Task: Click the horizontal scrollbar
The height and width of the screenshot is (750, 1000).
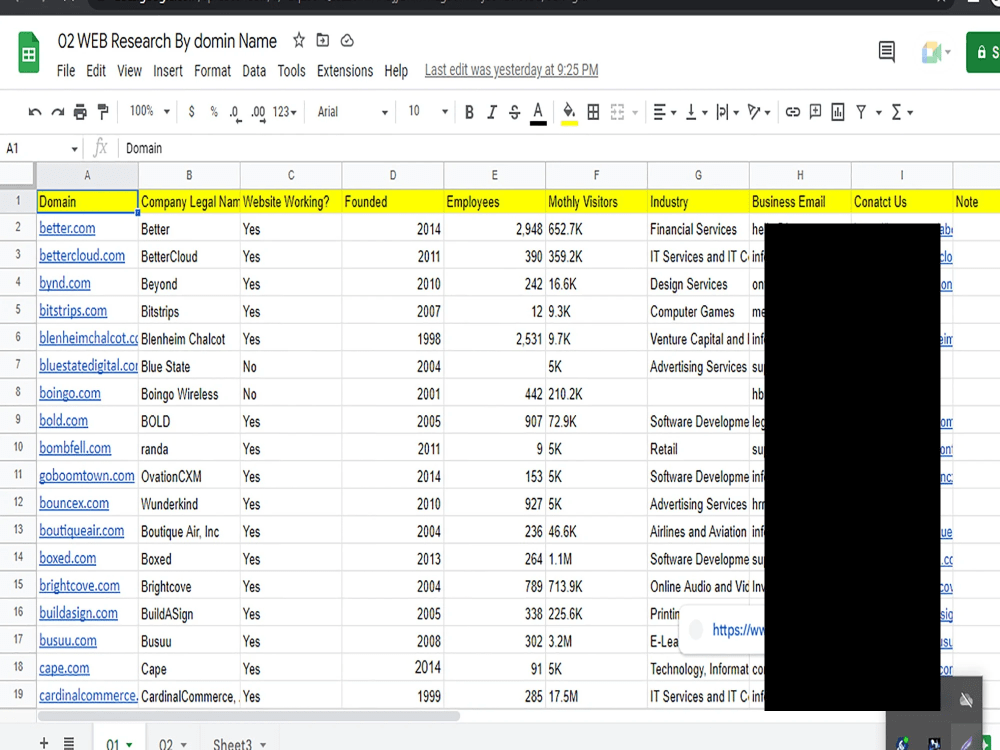Action: pos(249,716)
